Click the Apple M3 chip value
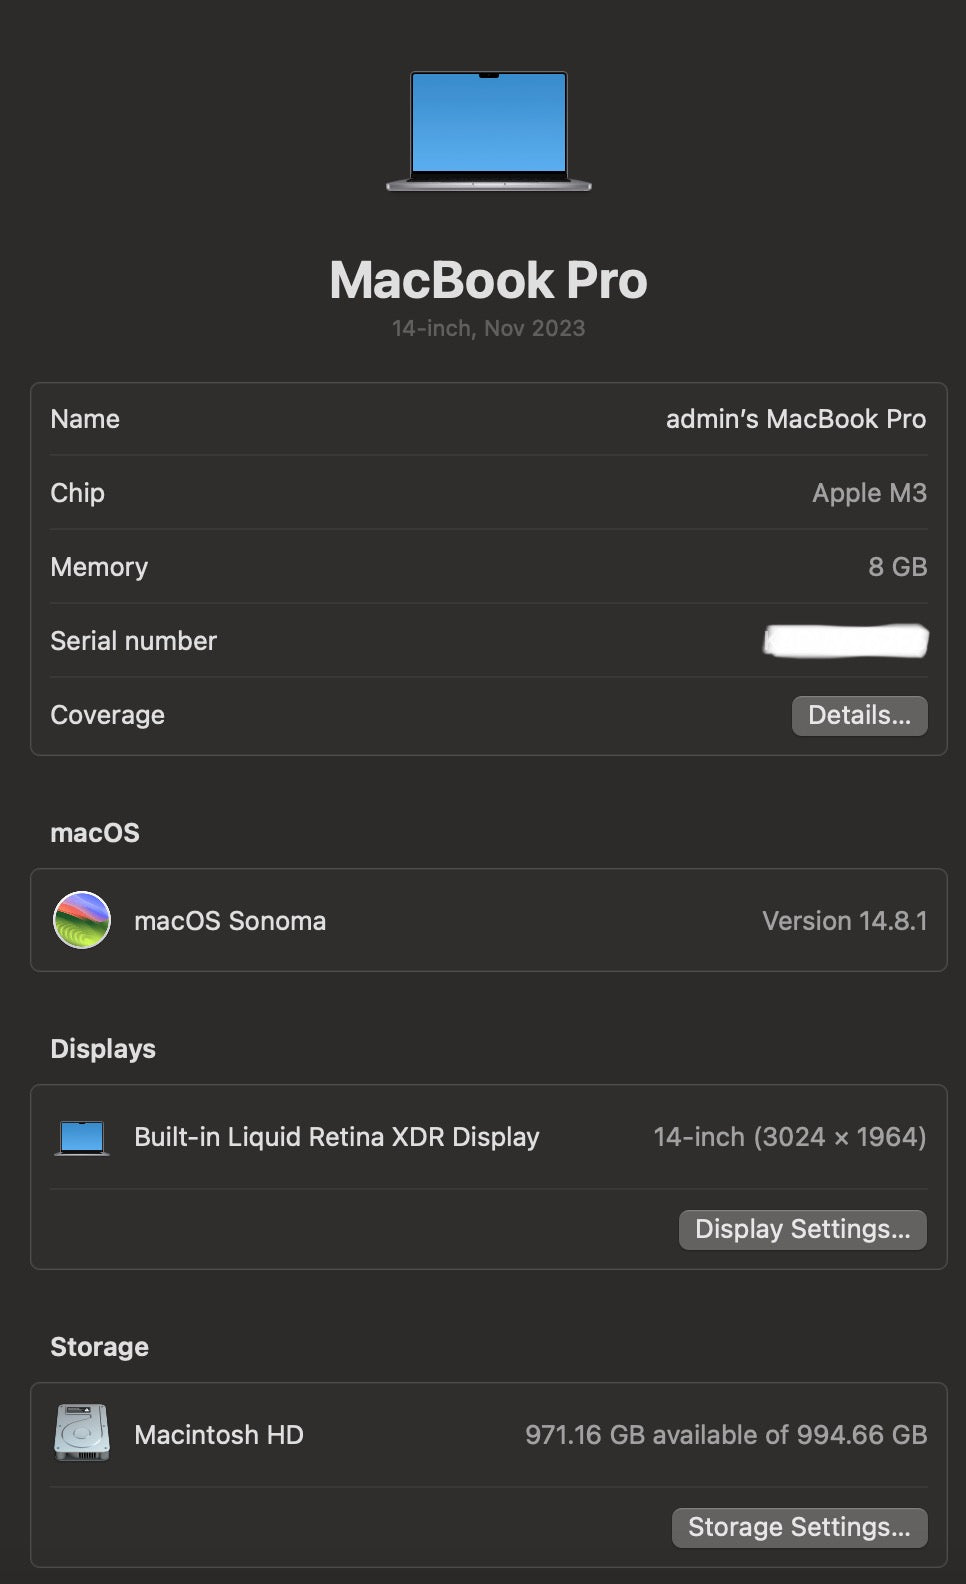Viewport: 966px width, 1584px height. (869, 493)
